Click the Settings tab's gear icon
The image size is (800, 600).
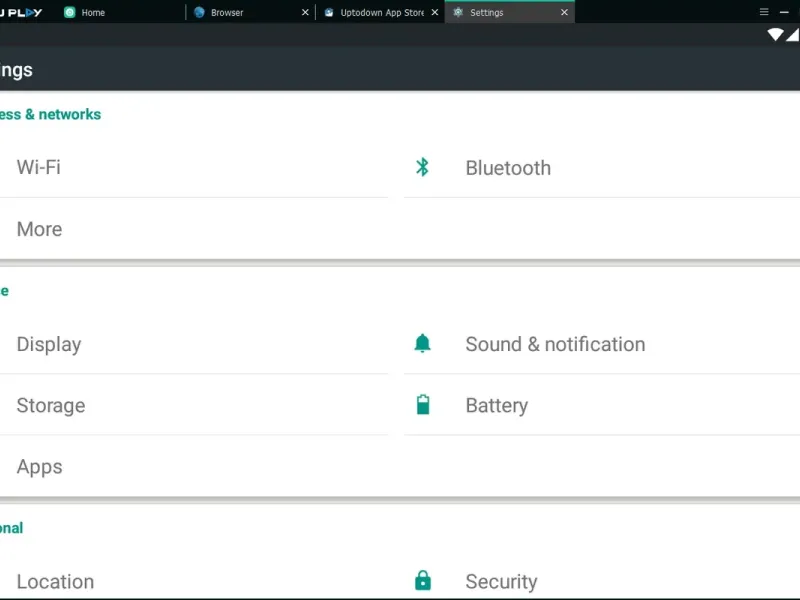tap(458, 12)
